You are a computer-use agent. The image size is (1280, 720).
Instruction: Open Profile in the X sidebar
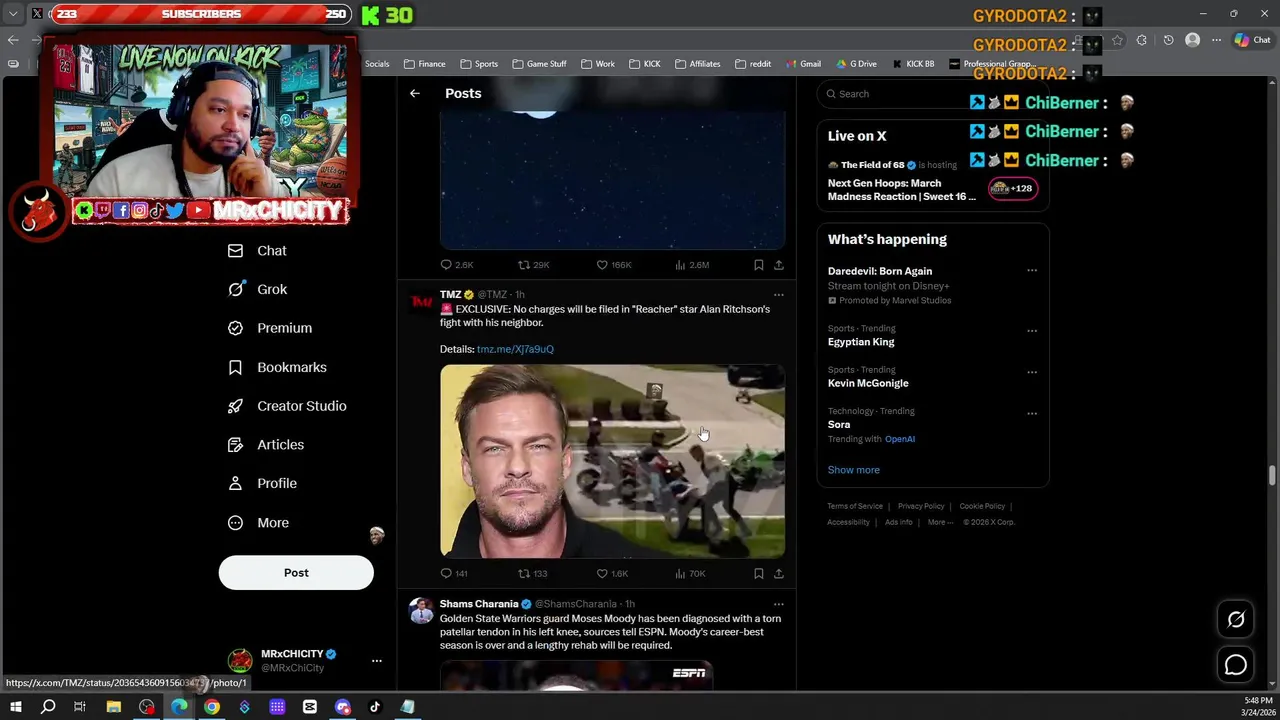pyautogui.click(x=262, y=484)
